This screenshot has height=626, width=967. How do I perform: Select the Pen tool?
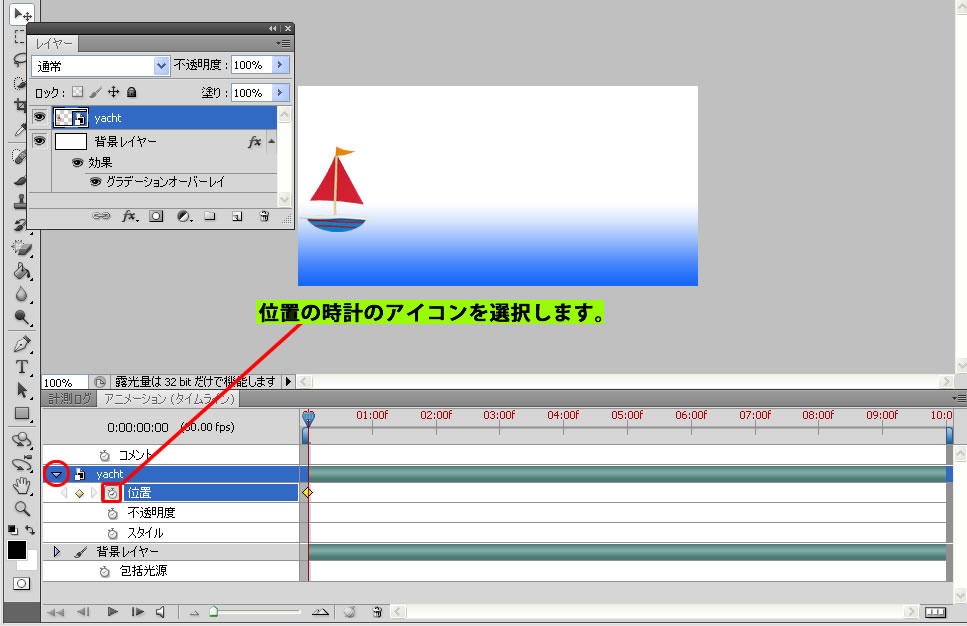(x=22, y=343)
